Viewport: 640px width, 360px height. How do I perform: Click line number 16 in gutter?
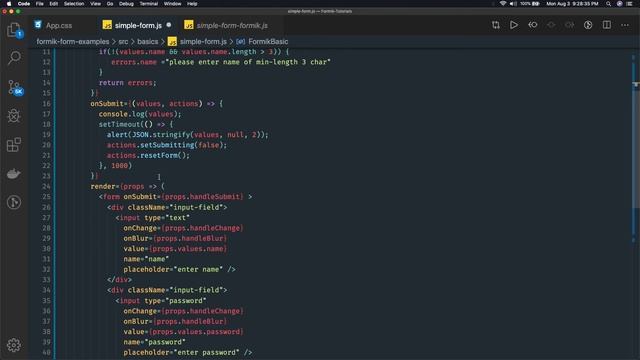coord(47,104)
